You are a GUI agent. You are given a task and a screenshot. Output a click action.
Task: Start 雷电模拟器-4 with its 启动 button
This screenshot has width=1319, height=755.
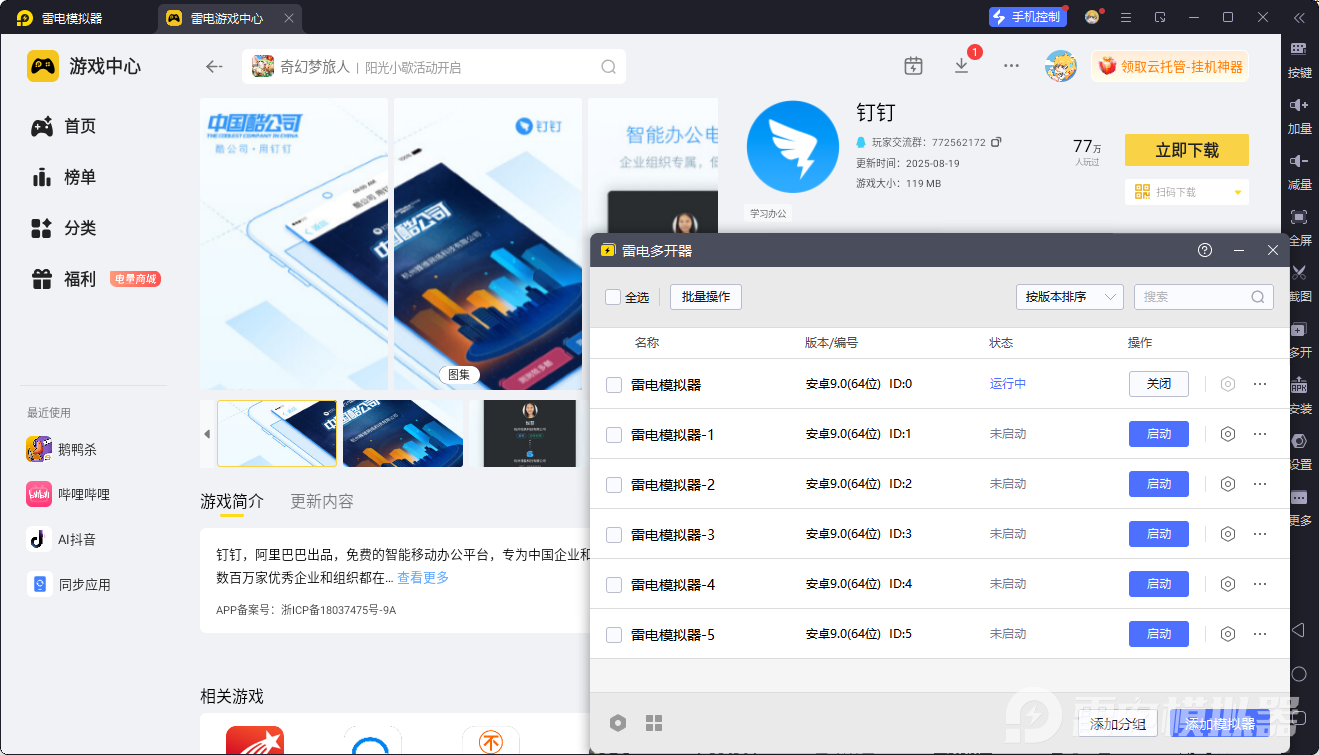click(x=1159, y=584)
